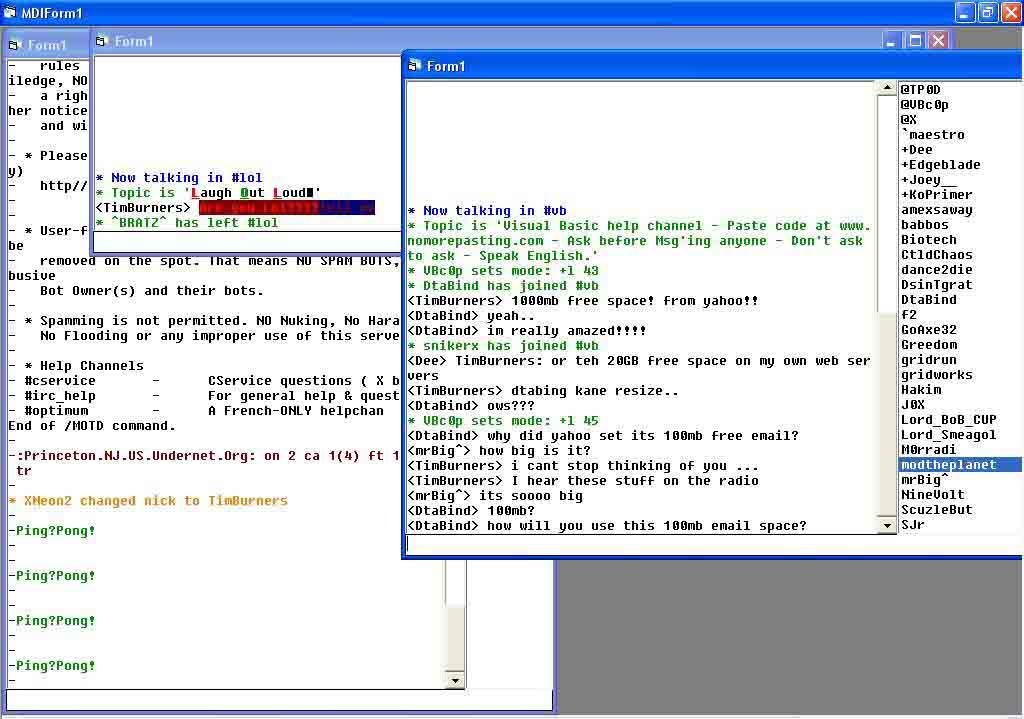1024x719 pixels.
Task: Maximize the #lol channel Form1 window
Action: click(x=915, y=41)
